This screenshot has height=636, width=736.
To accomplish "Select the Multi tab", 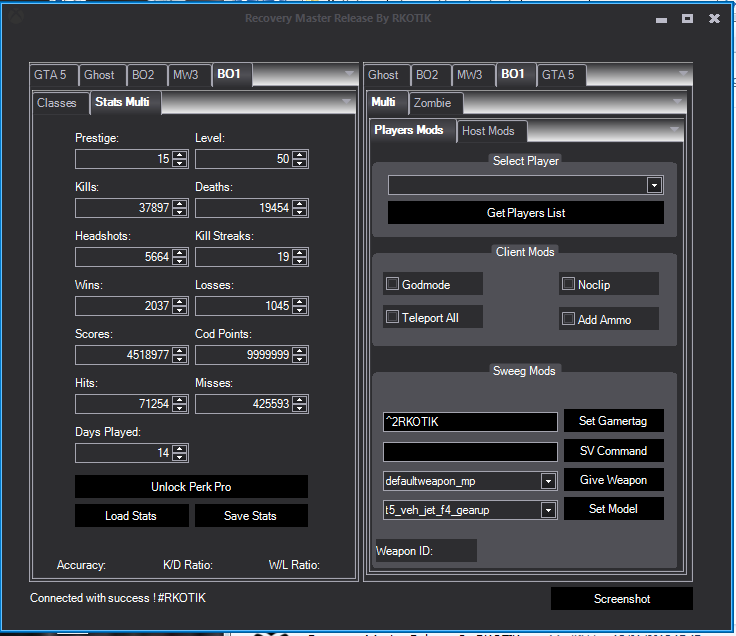I will [x=387, y=102].
